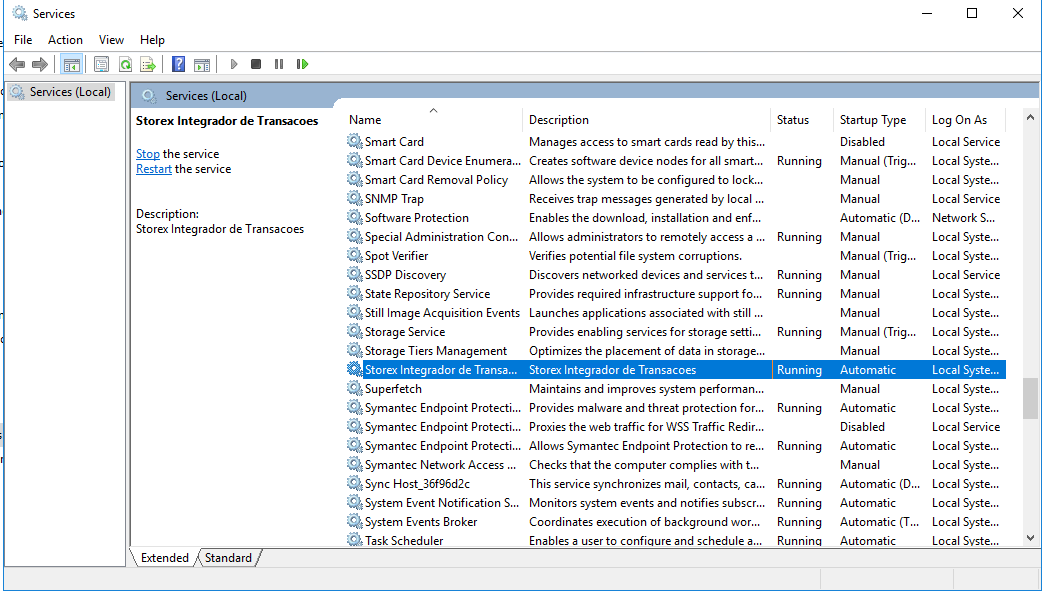Click gear icon beside Storage Service
The height and width of the screenshot is (591, 1042).
click(355, 331)
